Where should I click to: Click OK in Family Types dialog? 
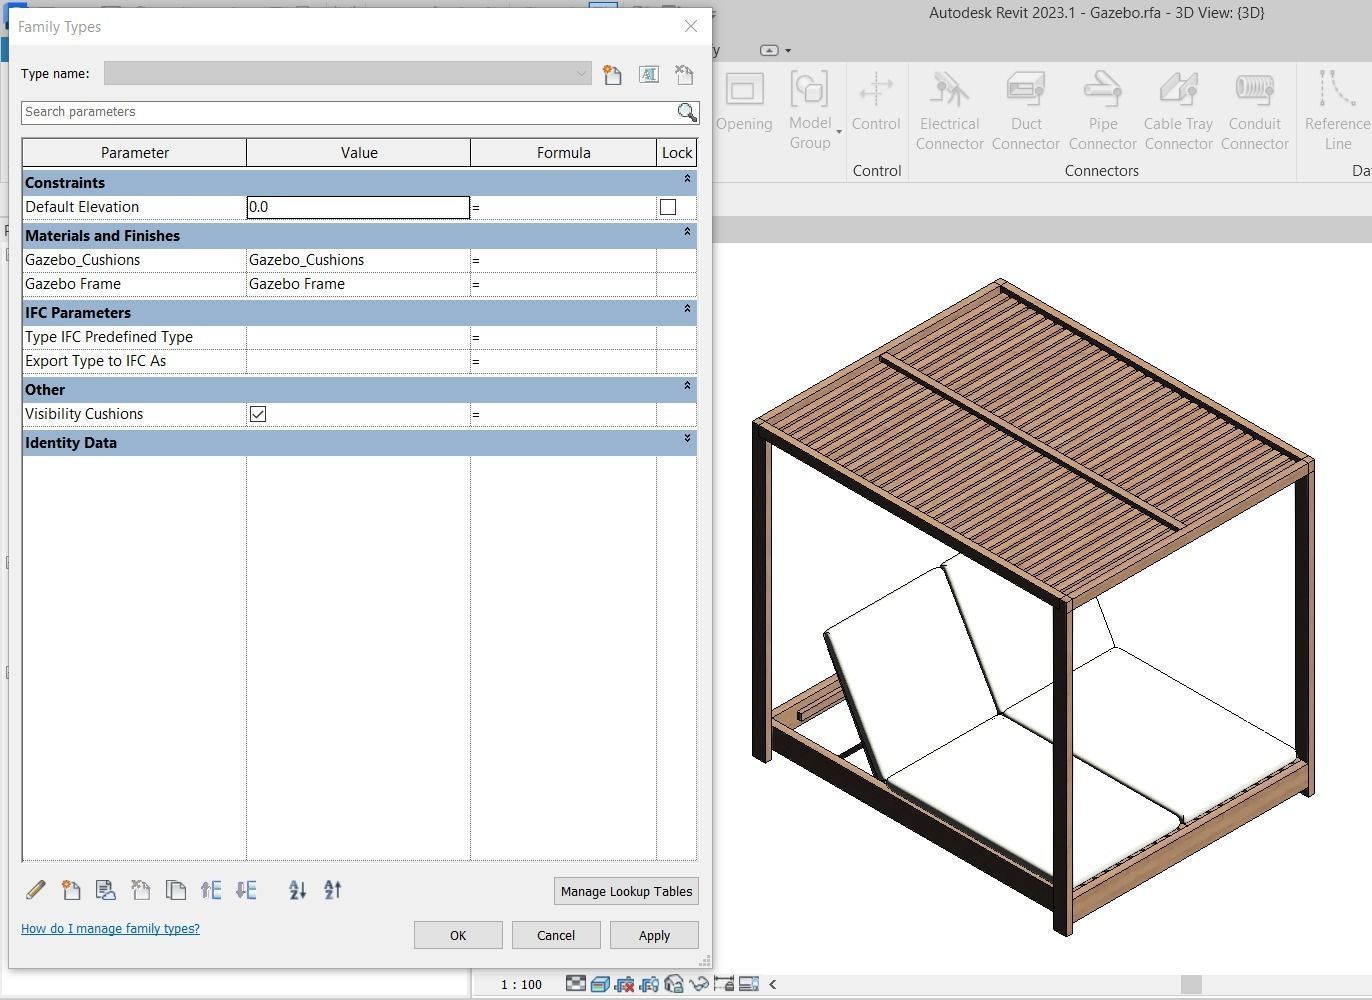coord(458,935)
